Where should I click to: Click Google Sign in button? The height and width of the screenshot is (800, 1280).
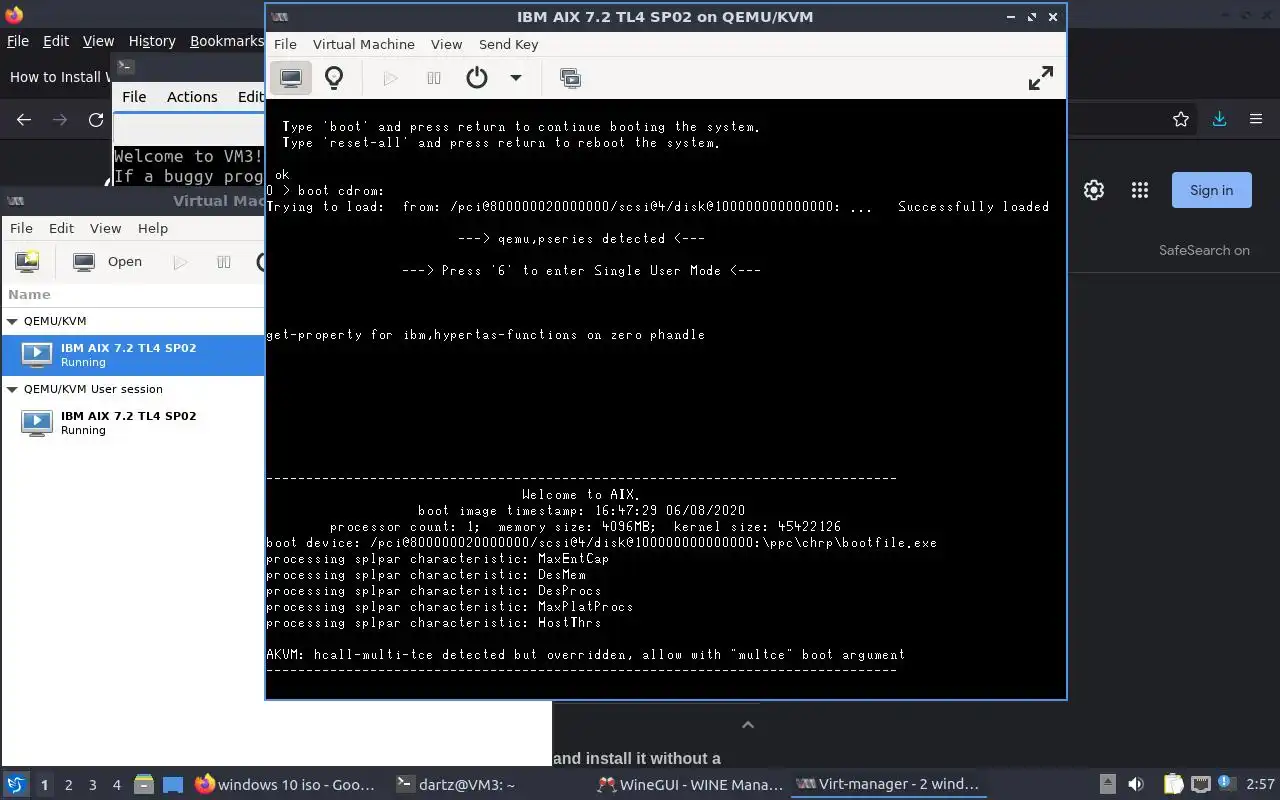pos(1212,190)
